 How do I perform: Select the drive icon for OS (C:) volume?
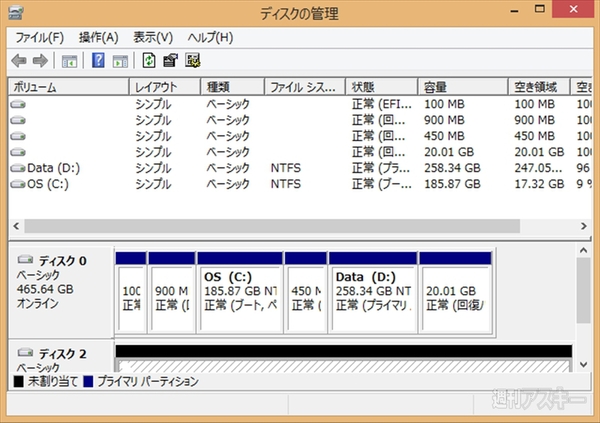click(18, 184)
